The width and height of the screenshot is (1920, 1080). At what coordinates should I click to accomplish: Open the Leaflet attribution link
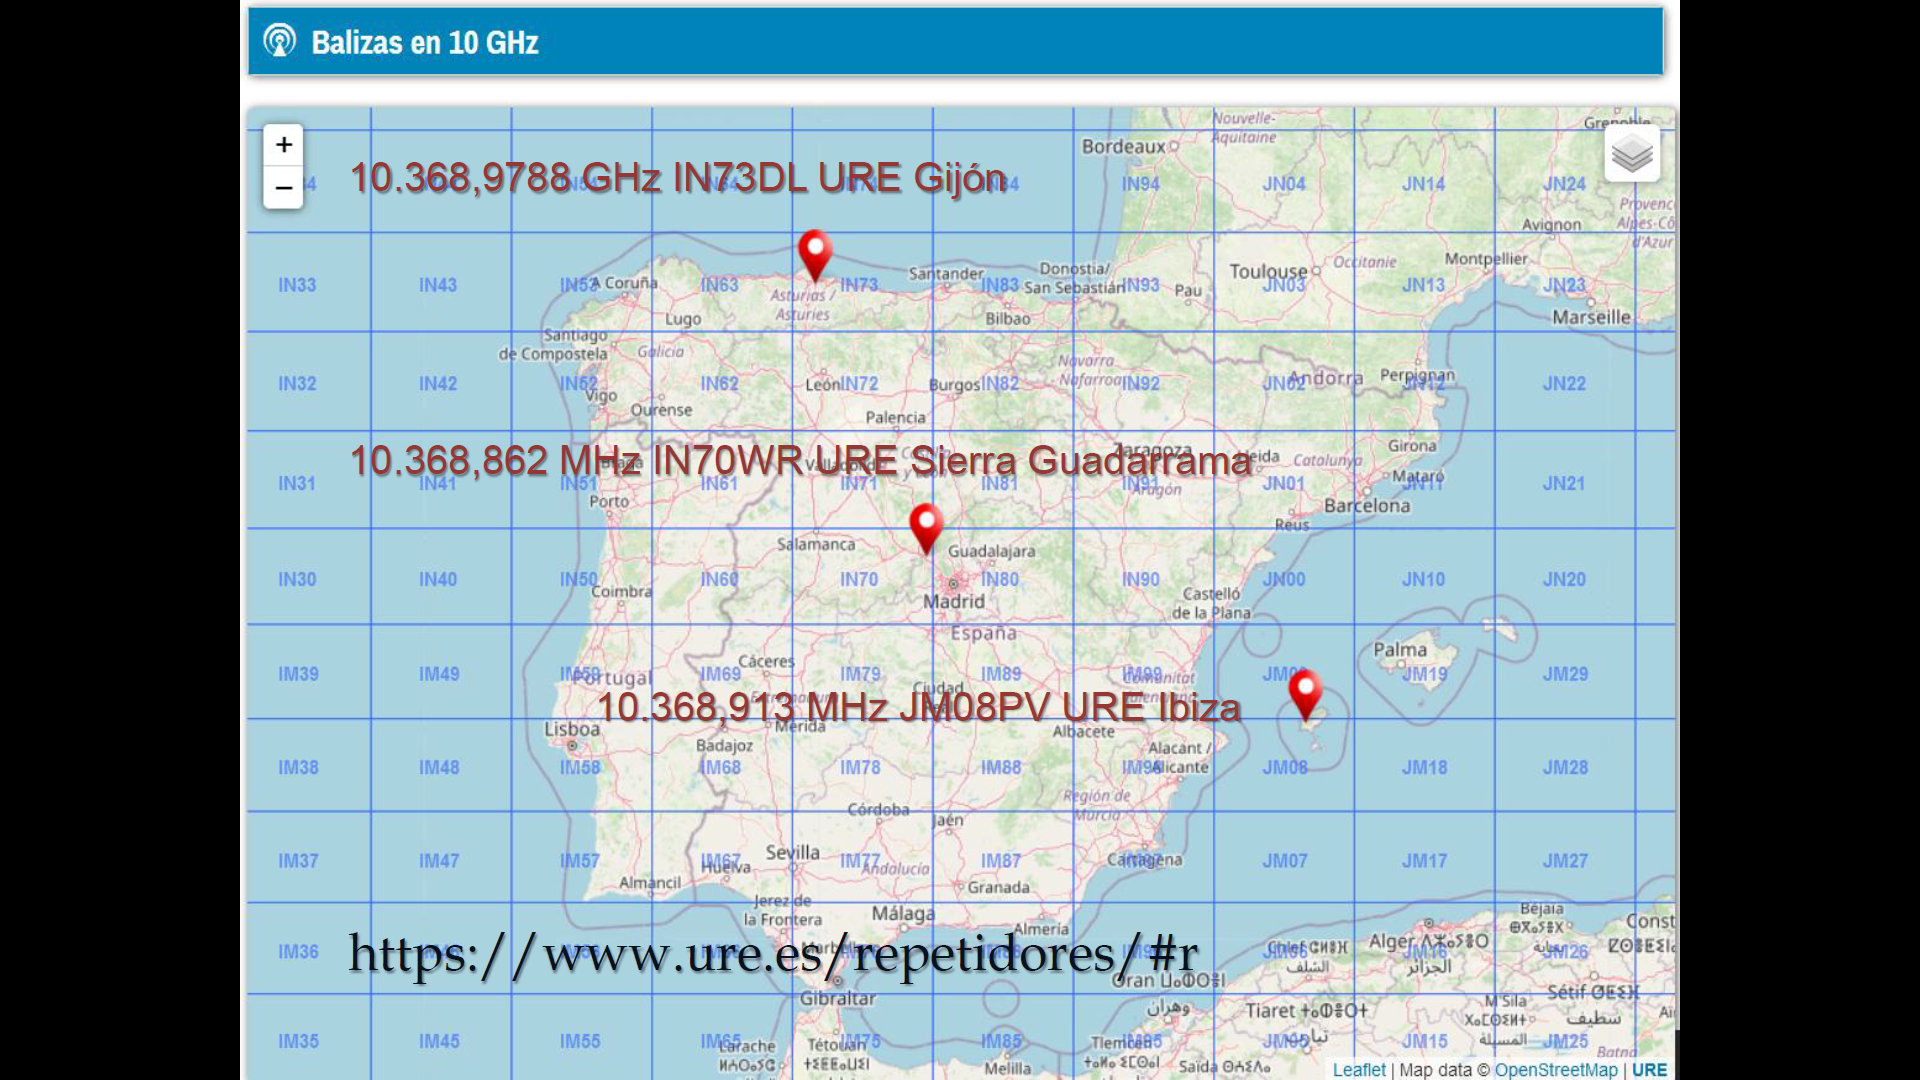coord(1359,1069)
